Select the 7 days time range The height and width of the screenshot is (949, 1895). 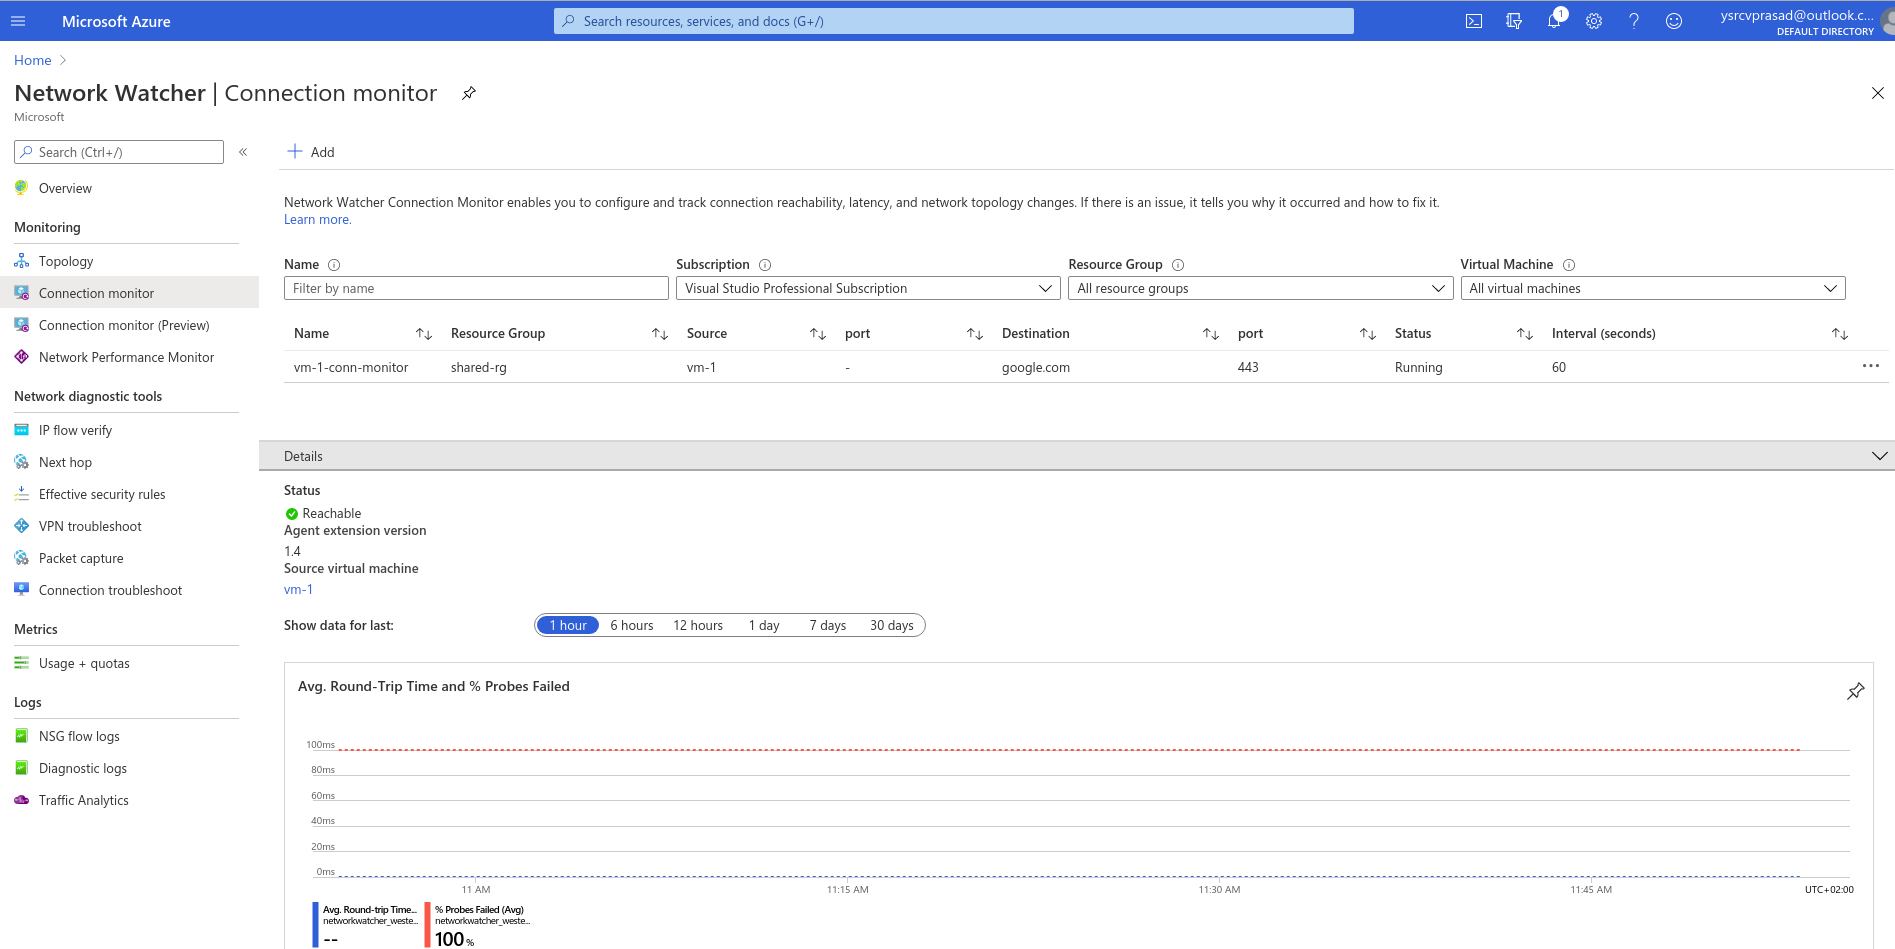[827, 625]
